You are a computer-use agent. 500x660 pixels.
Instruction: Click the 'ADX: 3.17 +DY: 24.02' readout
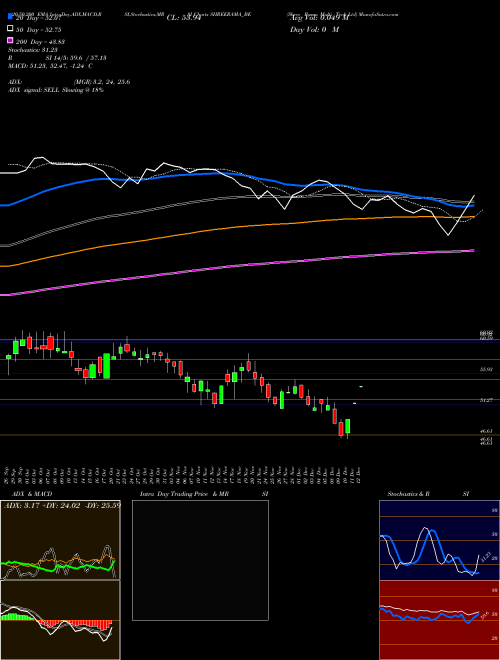(x=42, y=505)
